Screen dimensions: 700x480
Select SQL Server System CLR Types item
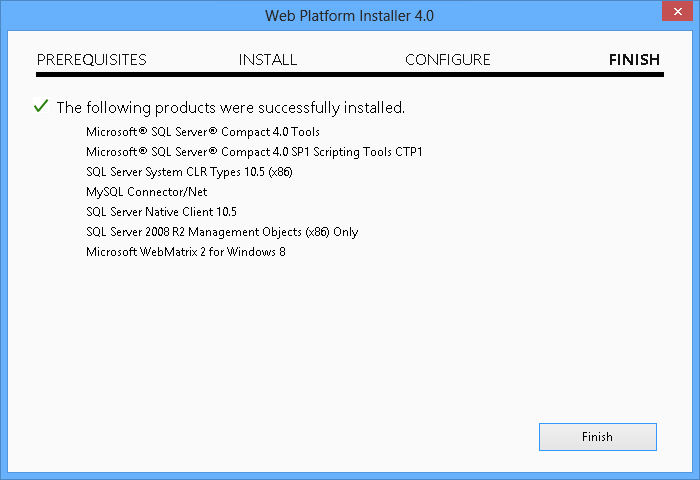click(189, 171)
